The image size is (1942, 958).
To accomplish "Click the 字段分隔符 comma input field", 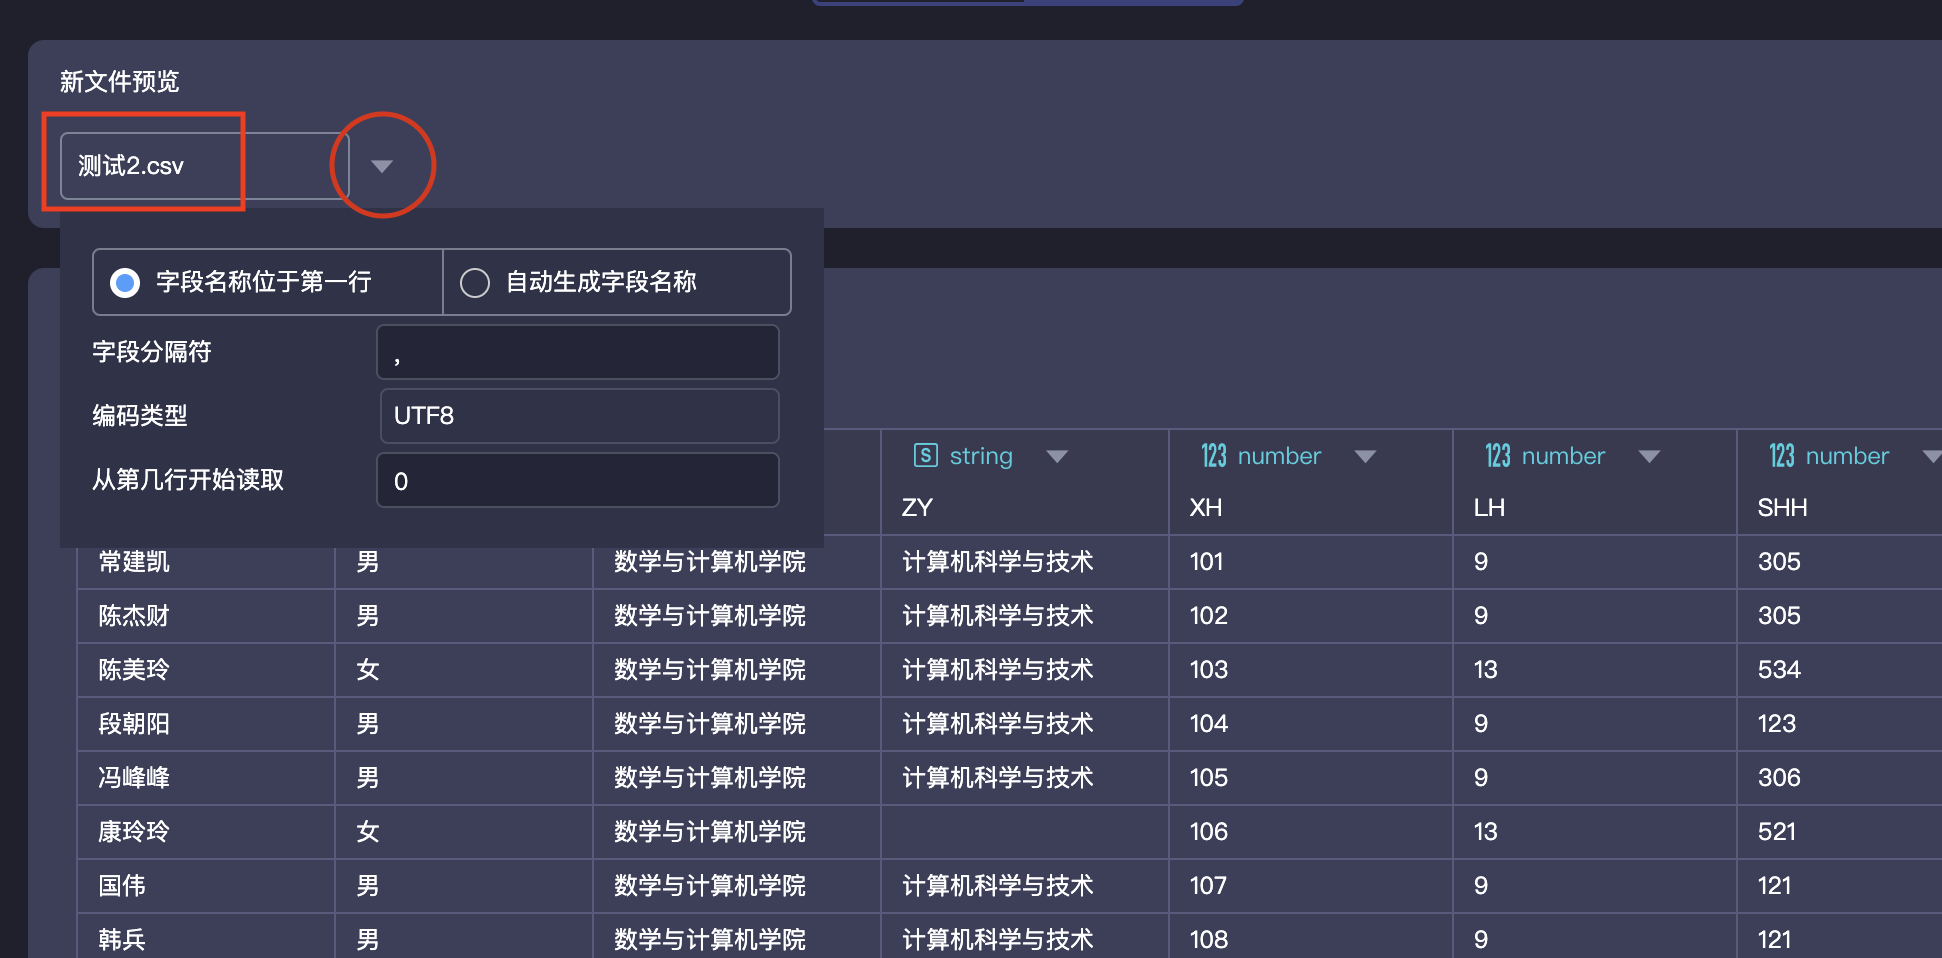I will point(578,352).
